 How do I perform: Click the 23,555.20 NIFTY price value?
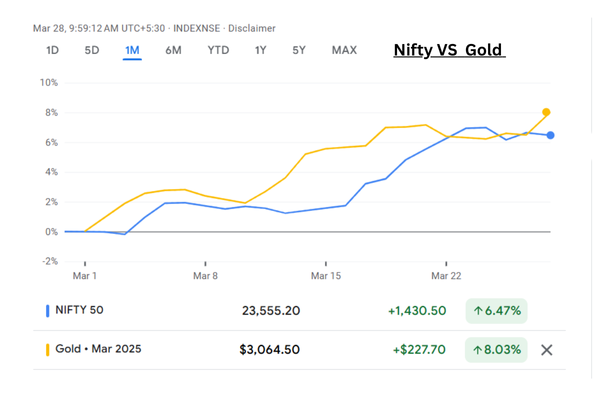coord(271,311)
